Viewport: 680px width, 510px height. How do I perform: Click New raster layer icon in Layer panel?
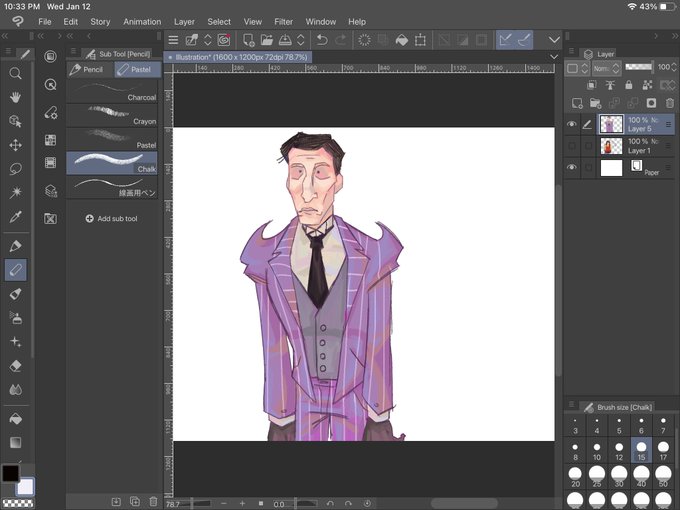click(x=577, y=103)
